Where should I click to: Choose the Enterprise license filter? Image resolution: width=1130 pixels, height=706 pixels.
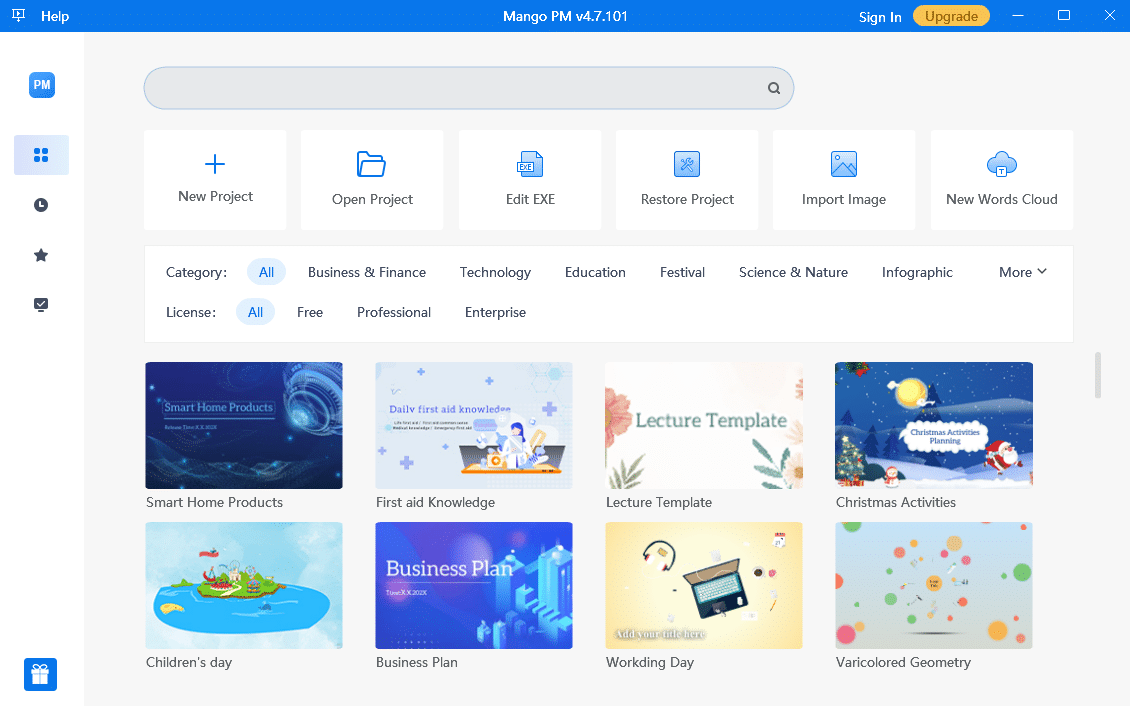(495, 312)
